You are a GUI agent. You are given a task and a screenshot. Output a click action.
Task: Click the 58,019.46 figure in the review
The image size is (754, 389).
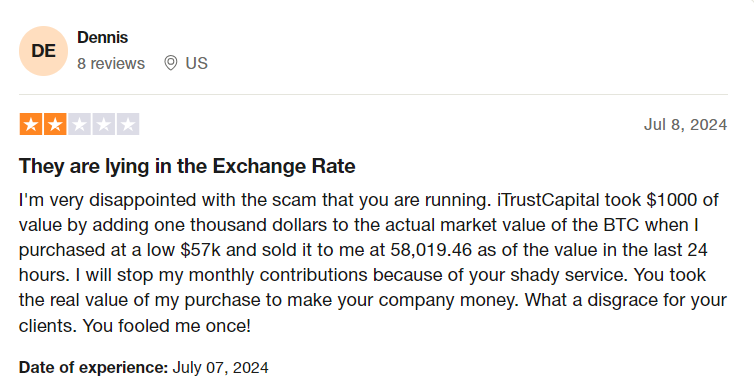point(431,250)
